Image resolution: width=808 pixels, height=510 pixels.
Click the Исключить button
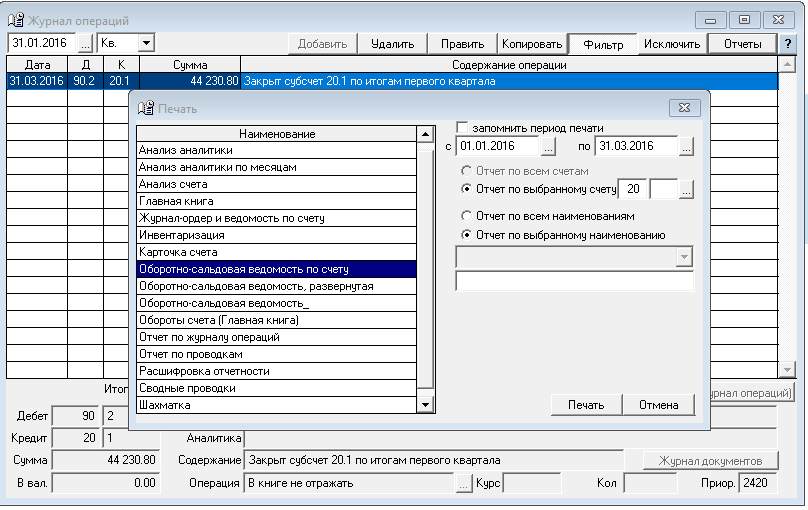(672, 44)
